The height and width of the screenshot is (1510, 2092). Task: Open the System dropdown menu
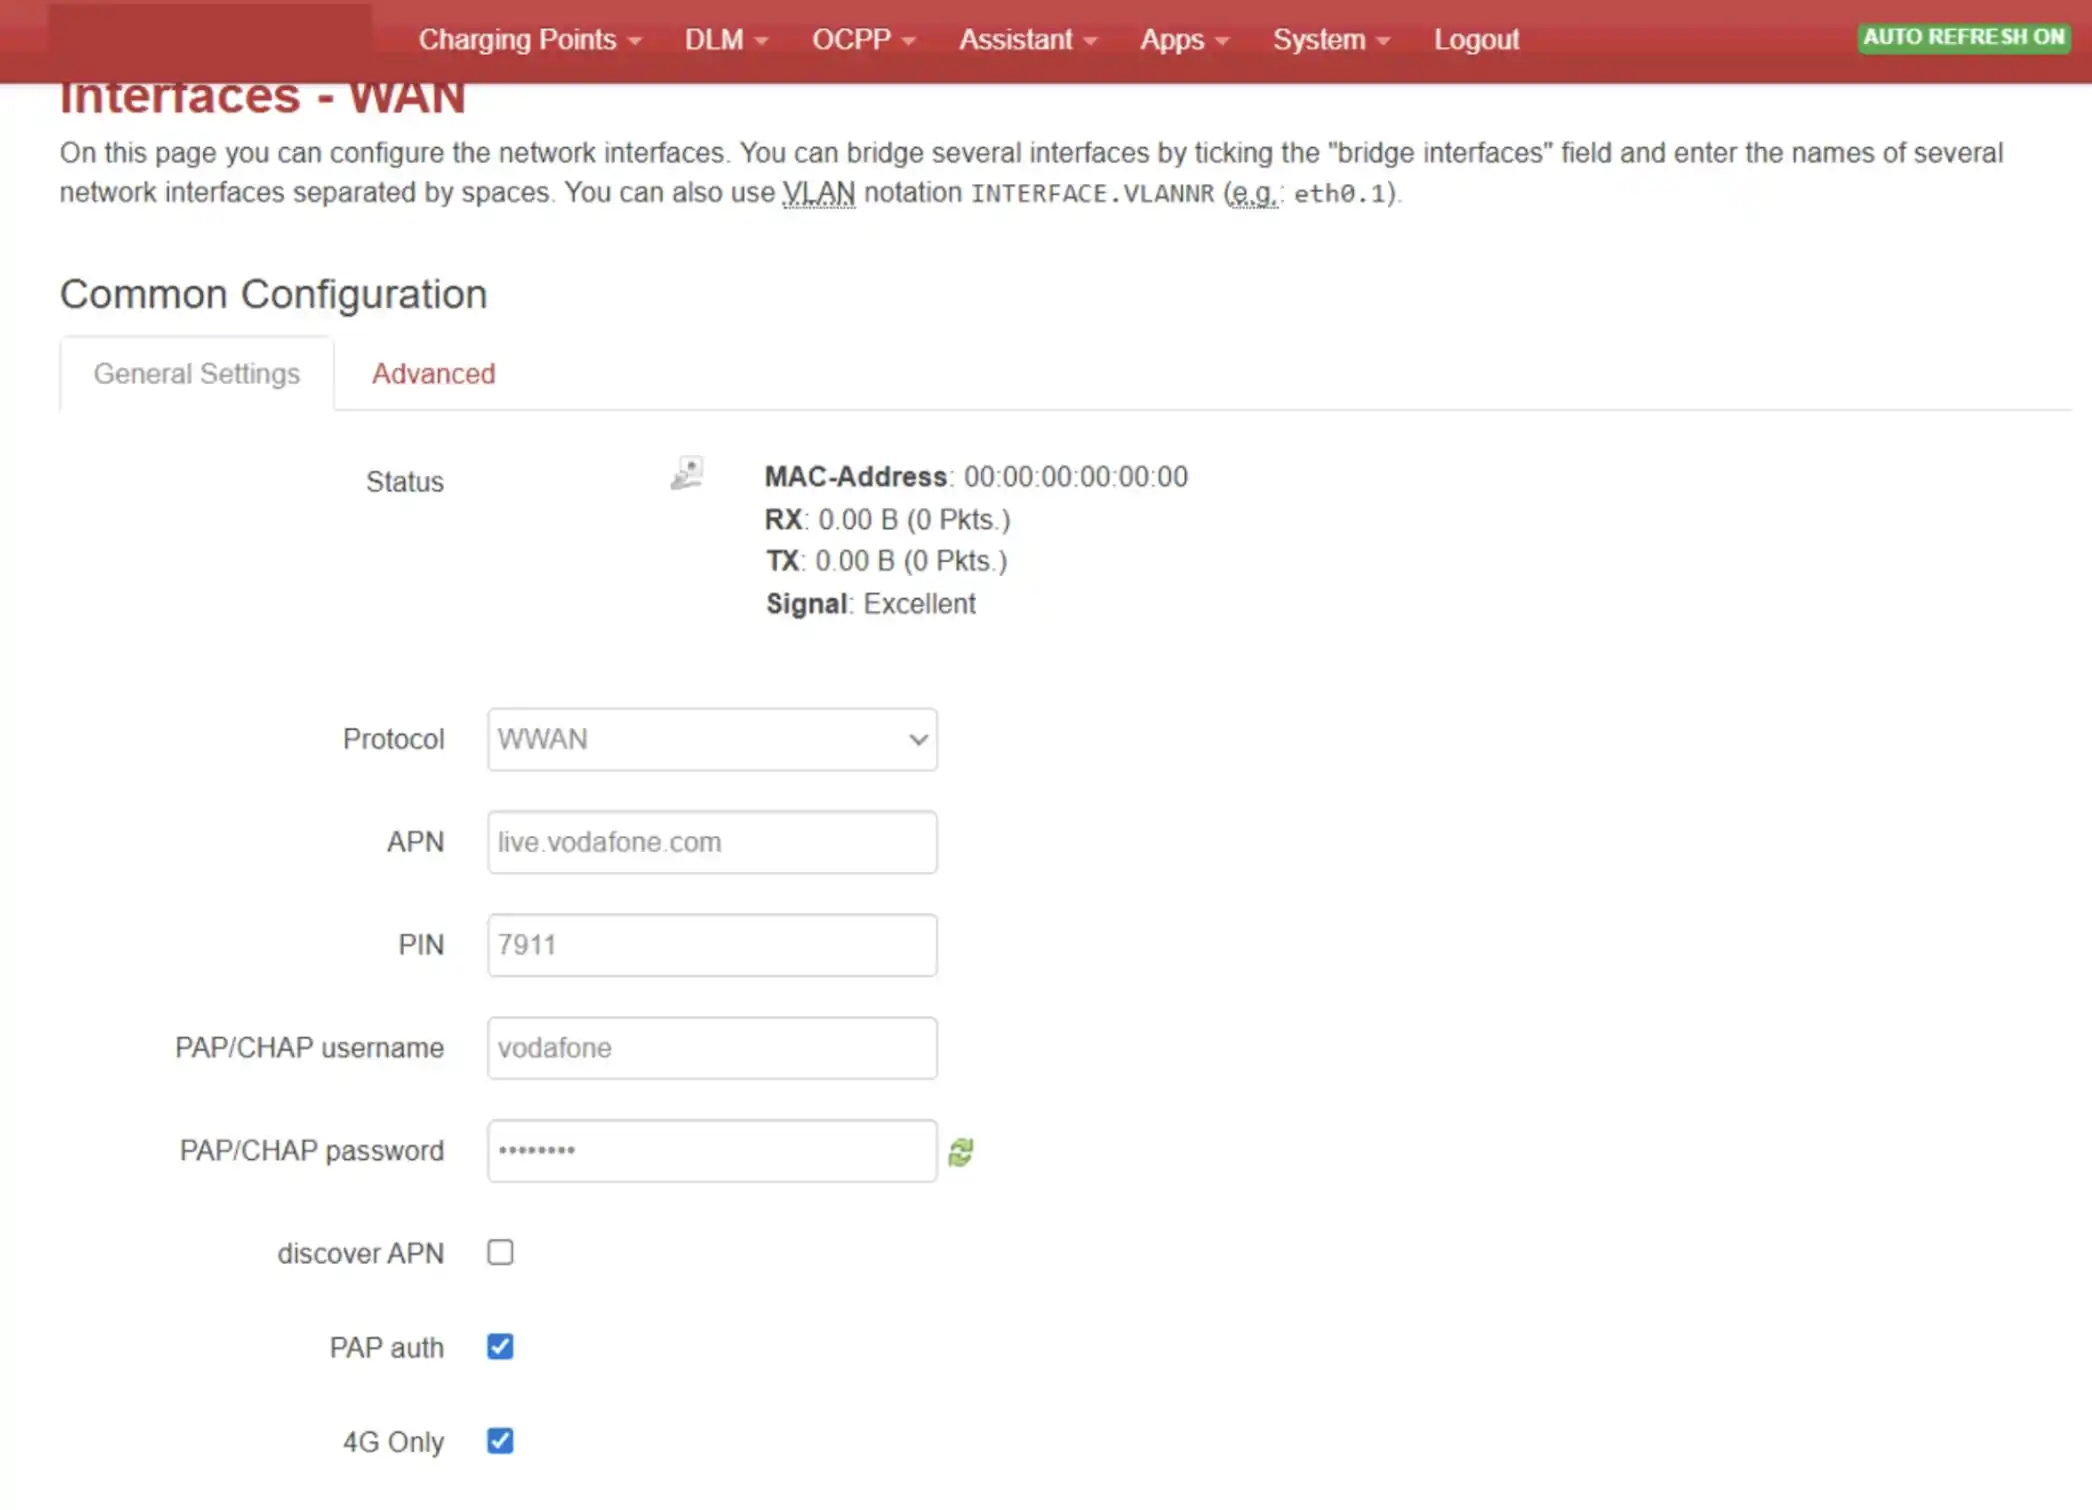[1331, 40]
